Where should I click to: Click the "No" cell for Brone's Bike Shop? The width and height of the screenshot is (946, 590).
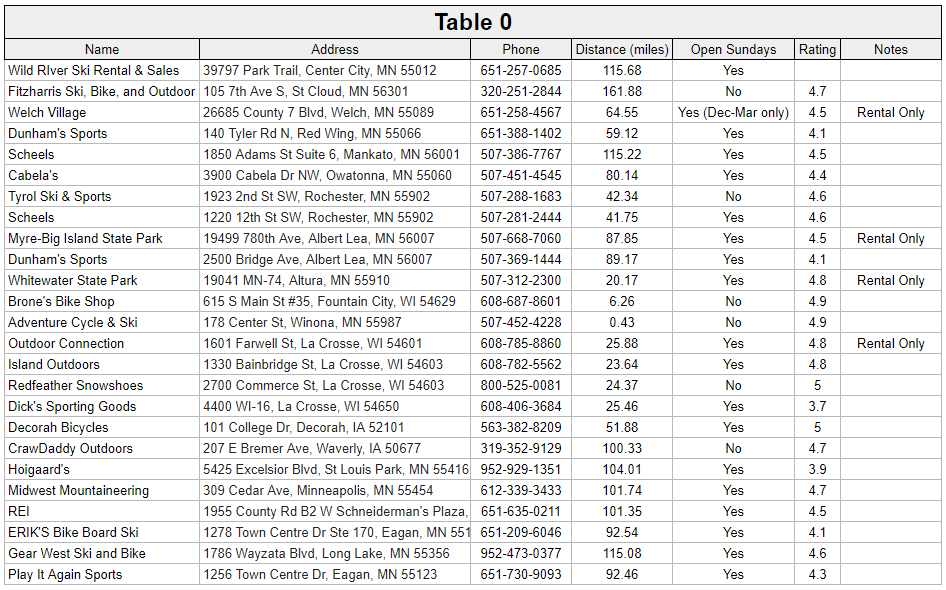click(x=733, y=301)
